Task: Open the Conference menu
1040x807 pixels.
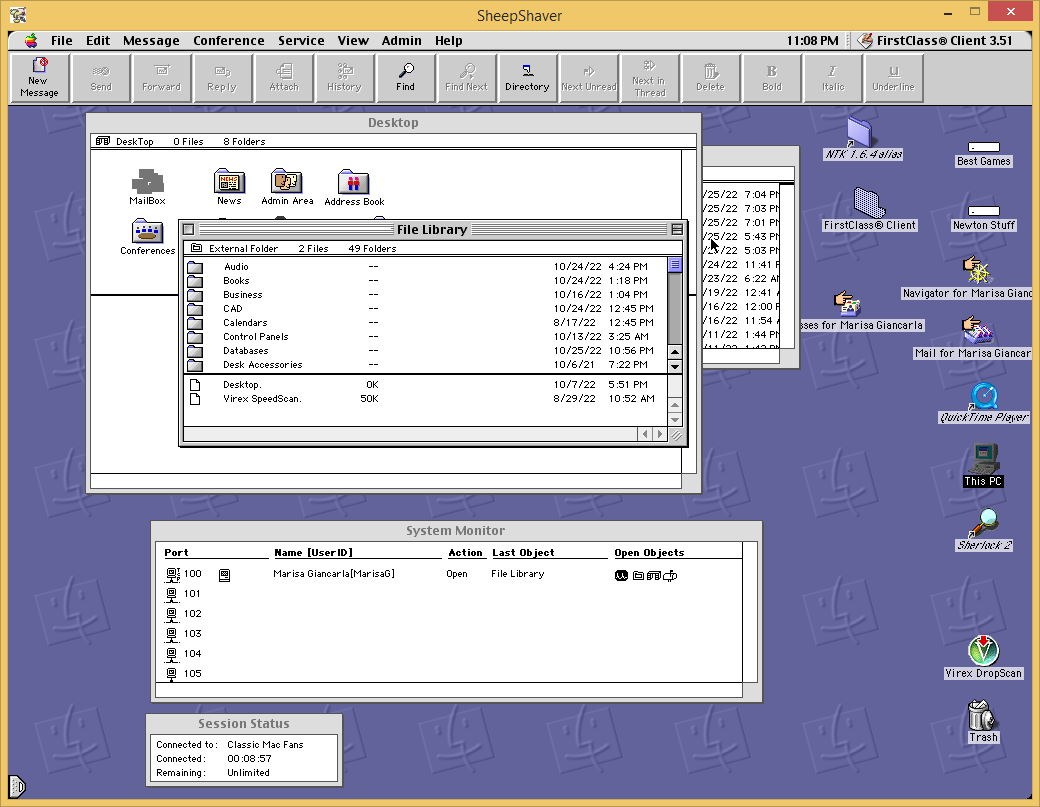Action: (x=229, y=40)
